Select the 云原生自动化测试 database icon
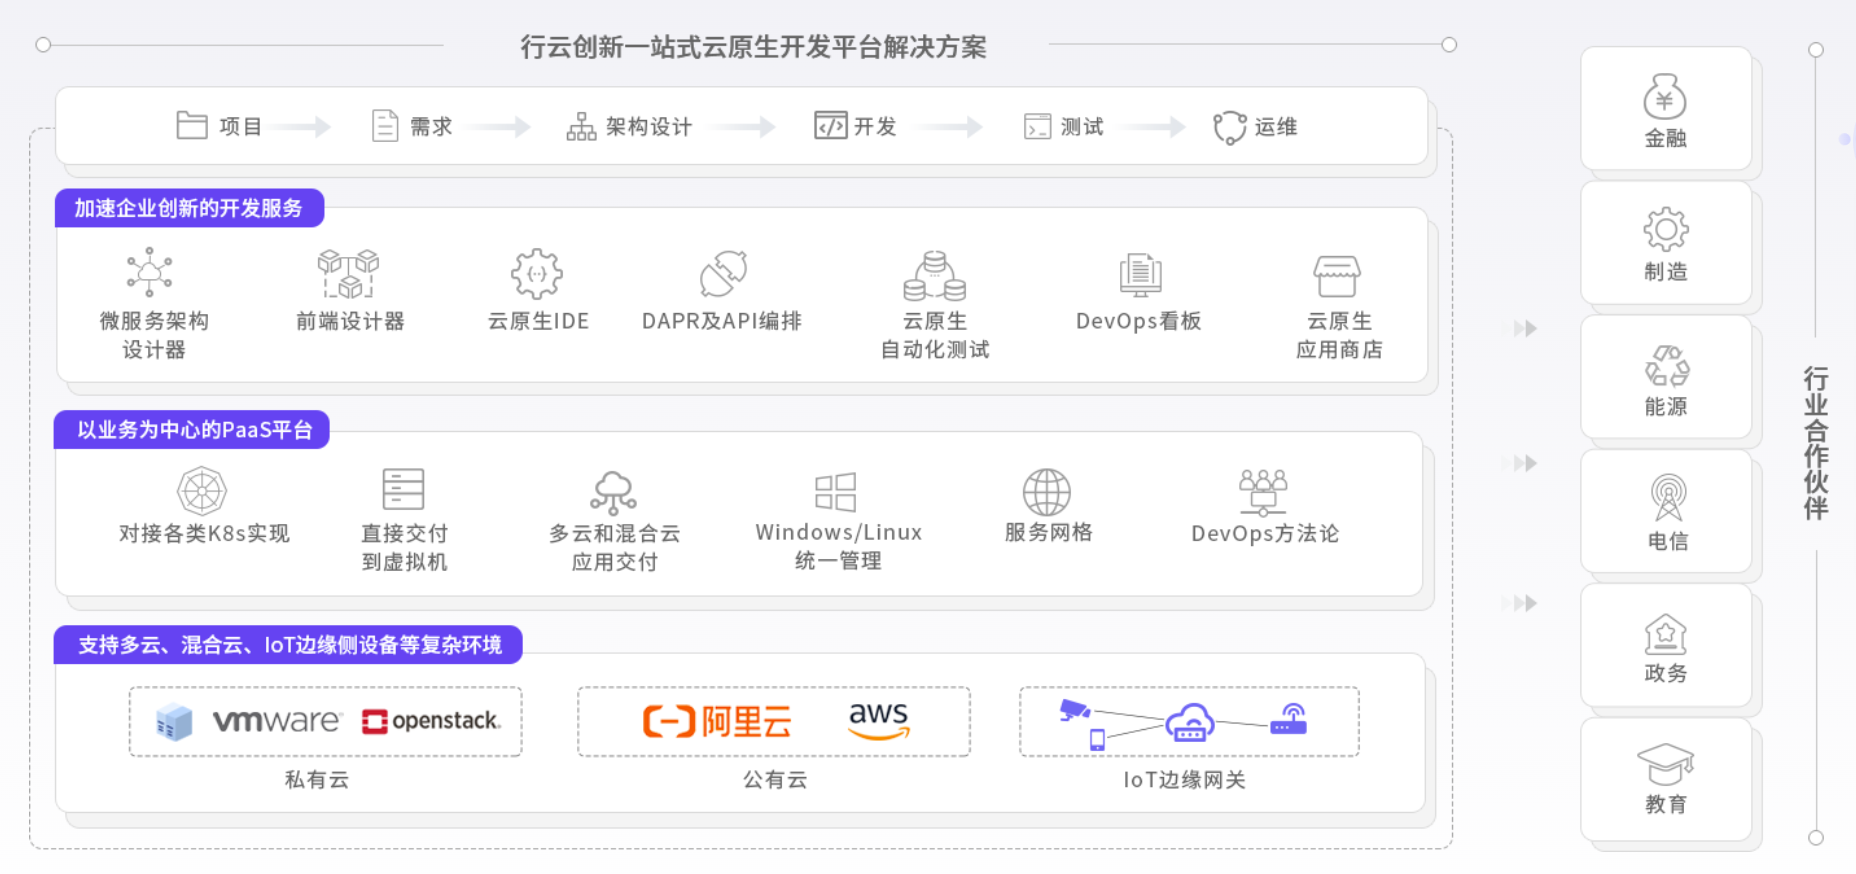Image resolution: width=1856 pixels, height=874 pixels. pyautogui.click(x=934, y=276)
